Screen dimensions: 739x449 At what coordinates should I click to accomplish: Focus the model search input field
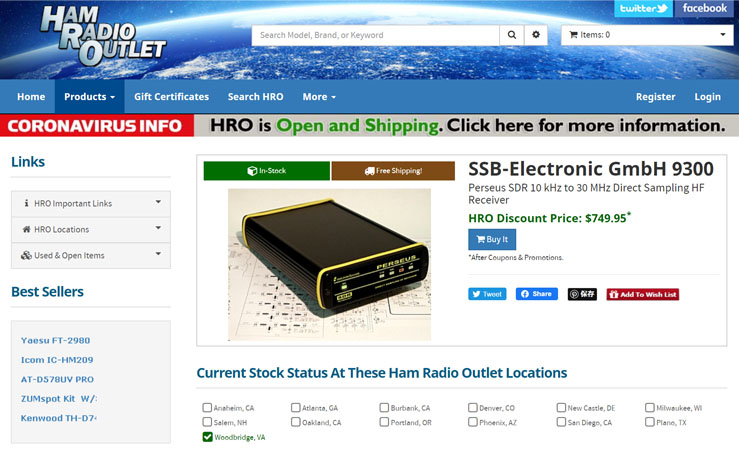[376, 35]
